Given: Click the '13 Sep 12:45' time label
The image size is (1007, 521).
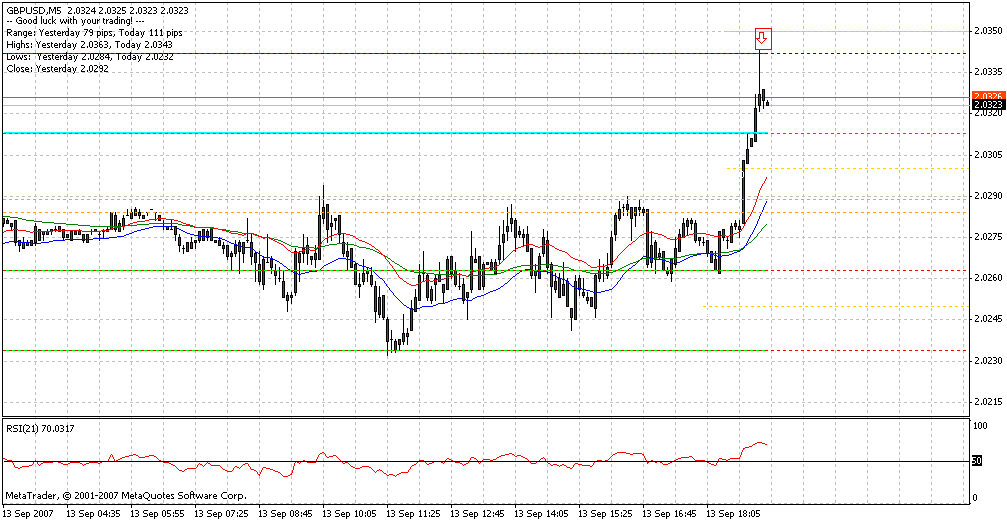Looking at the screenshot, I should coord(478,514).
